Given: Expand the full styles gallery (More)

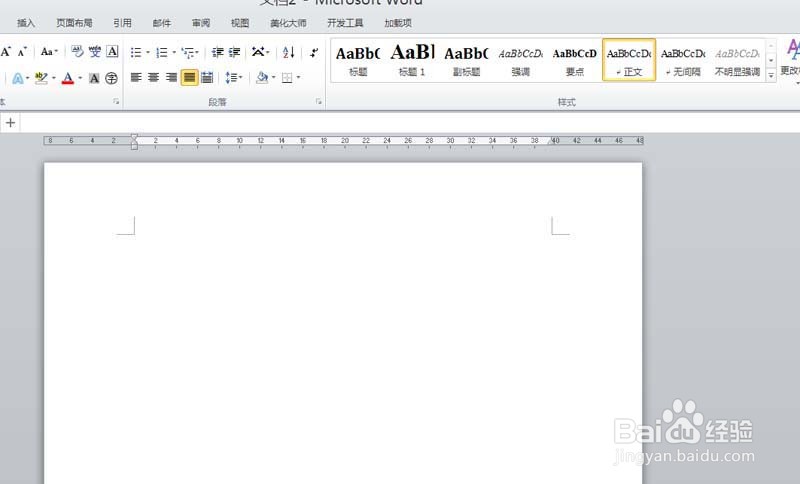Looking at the screenshot, I should [771, 74].
